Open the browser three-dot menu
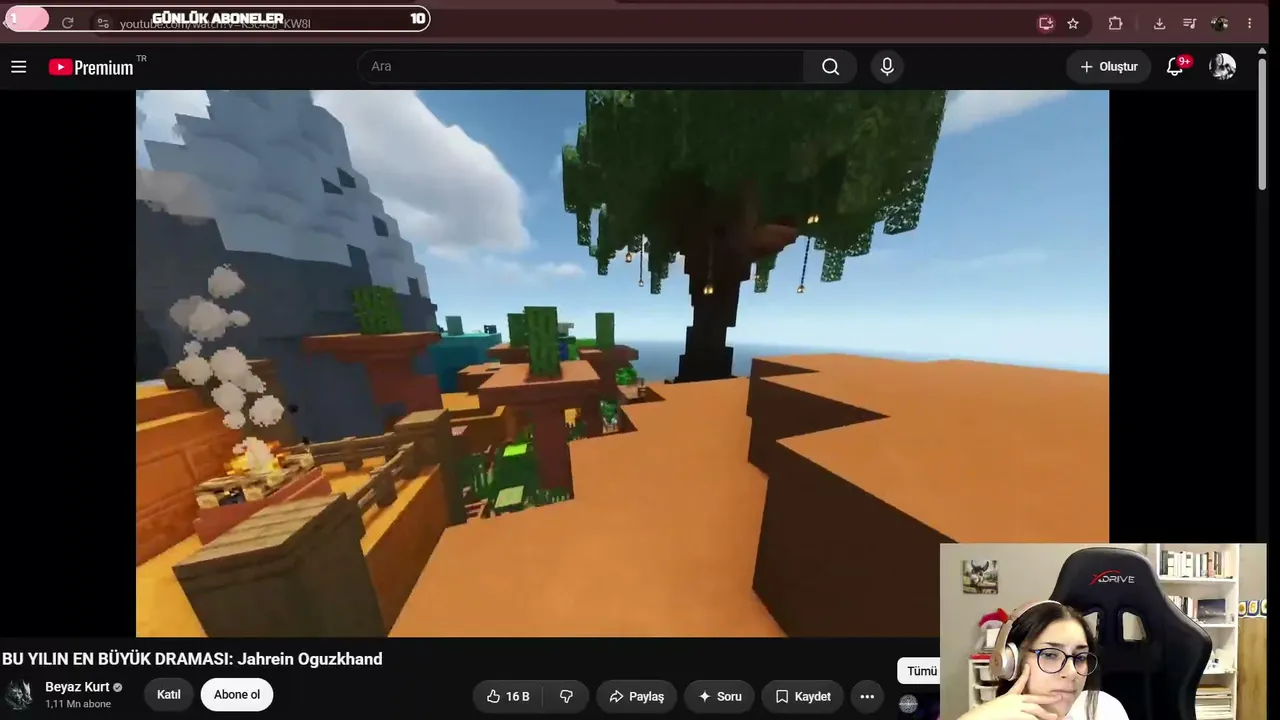 [1249, 23]
